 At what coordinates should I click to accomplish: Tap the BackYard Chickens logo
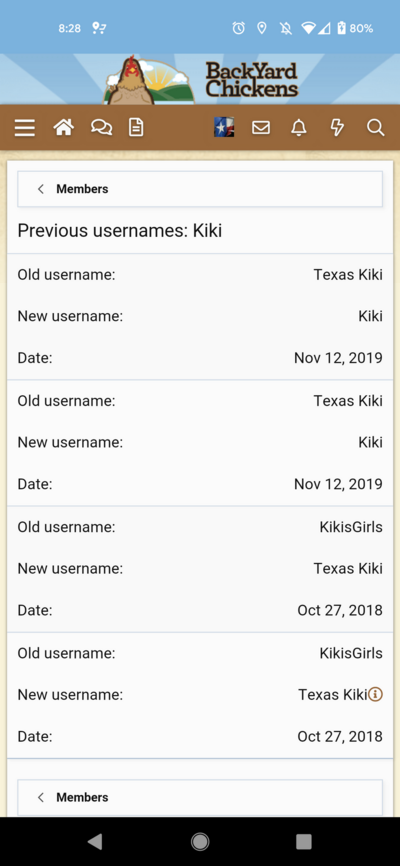[201, 79]
